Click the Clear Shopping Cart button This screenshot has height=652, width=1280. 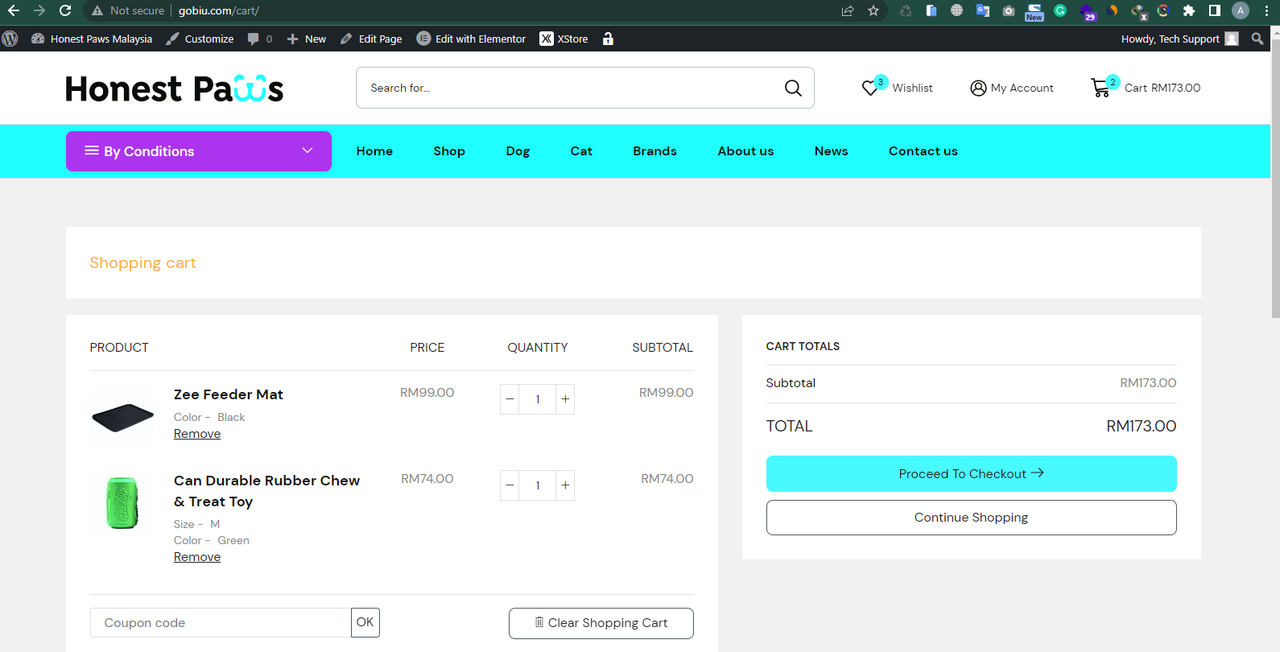point(601,623)
